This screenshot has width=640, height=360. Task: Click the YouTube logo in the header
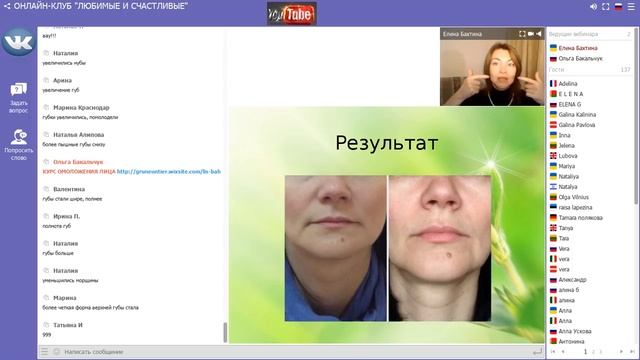point(291,14)
